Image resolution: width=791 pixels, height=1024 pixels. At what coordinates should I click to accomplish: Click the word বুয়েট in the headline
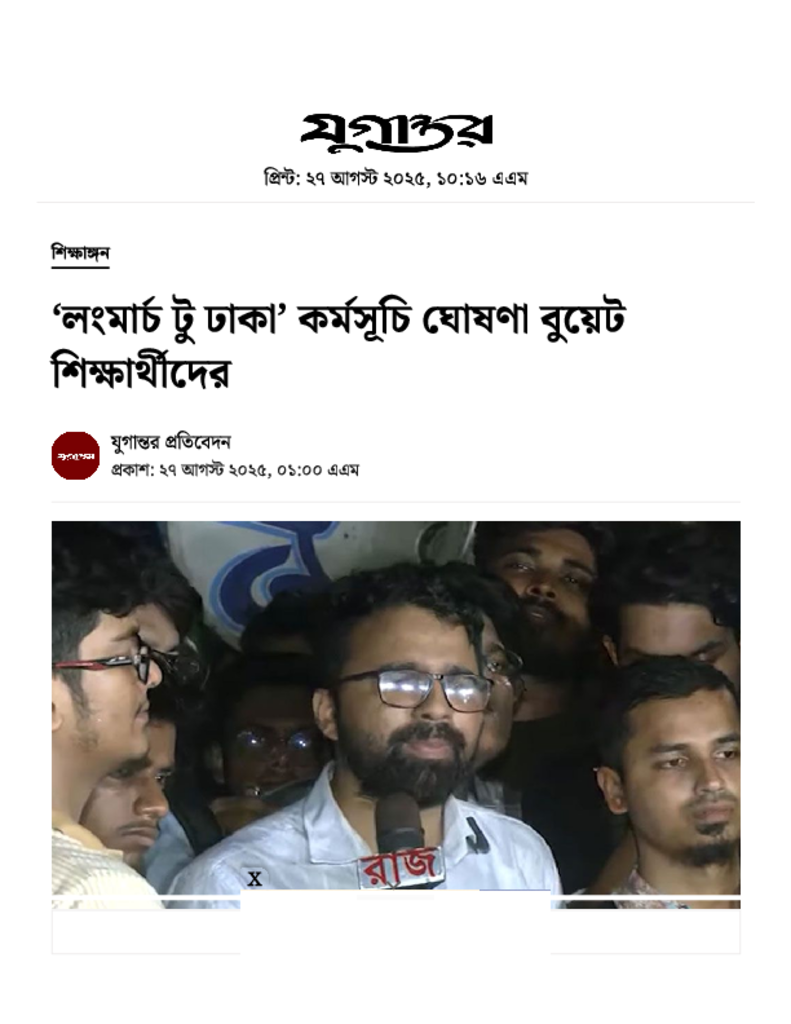[583, 319]
